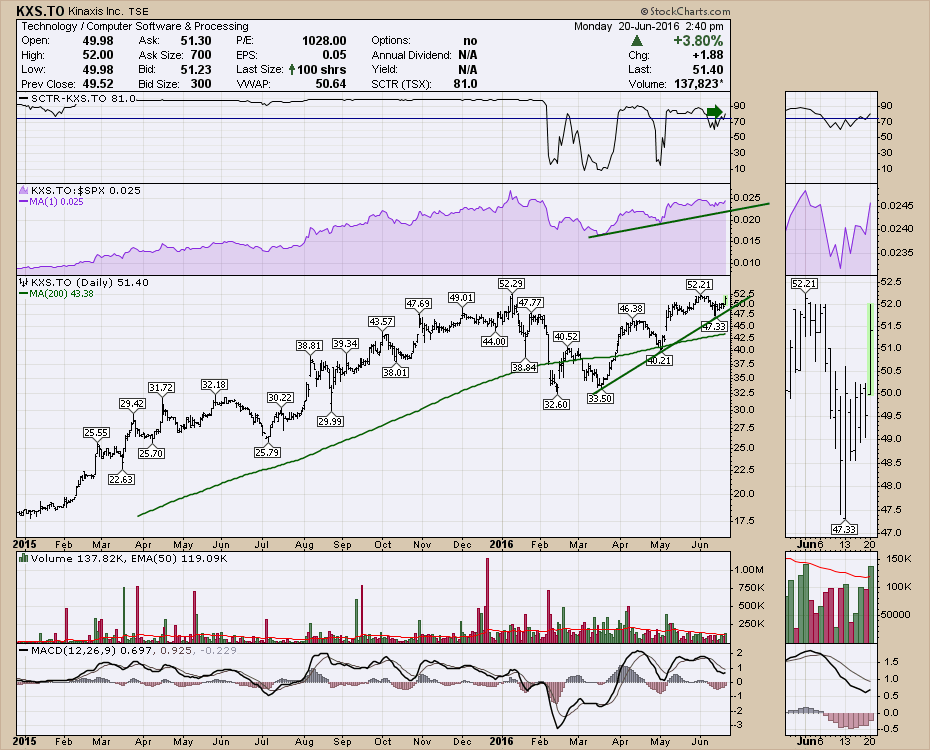Viewport: 930px width, 750px height.
Task: Click the 38.81 price high label
Action: [x=310, y=345]
